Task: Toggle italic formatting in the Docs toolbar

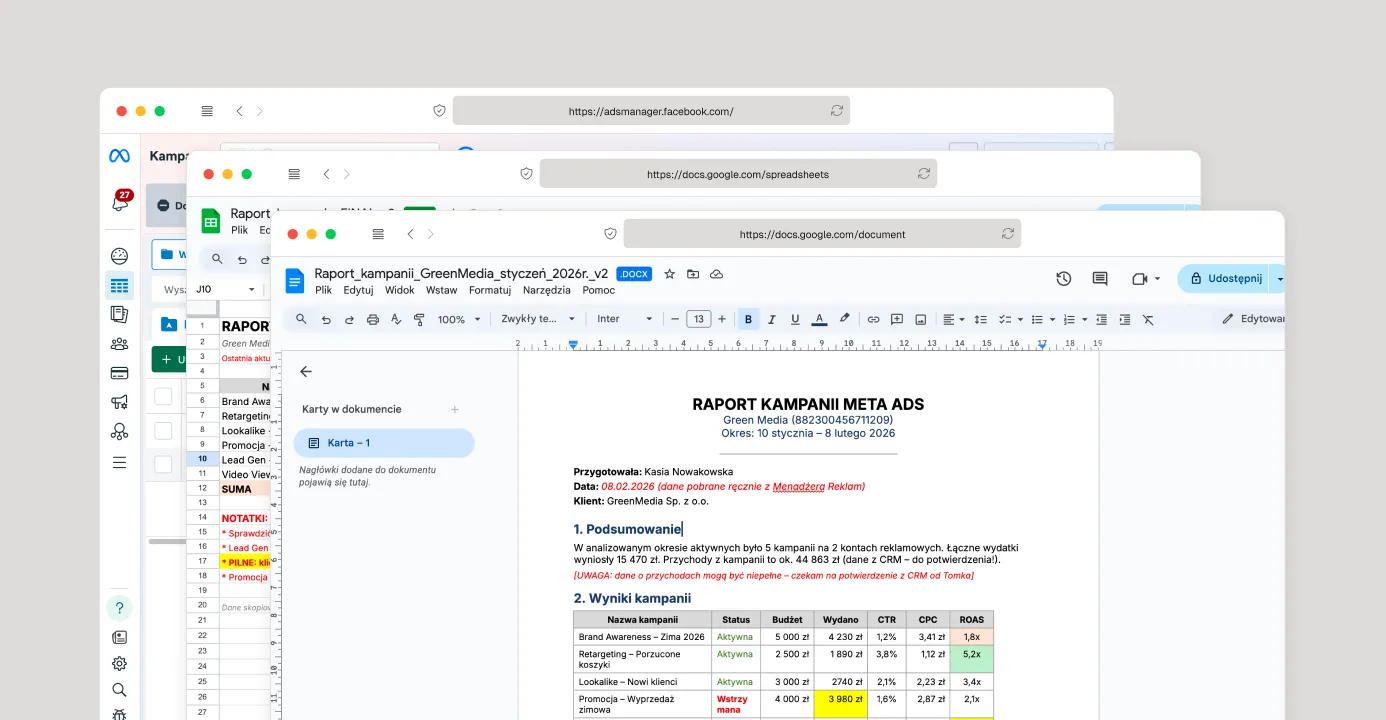Action: [x=771, y=318]
